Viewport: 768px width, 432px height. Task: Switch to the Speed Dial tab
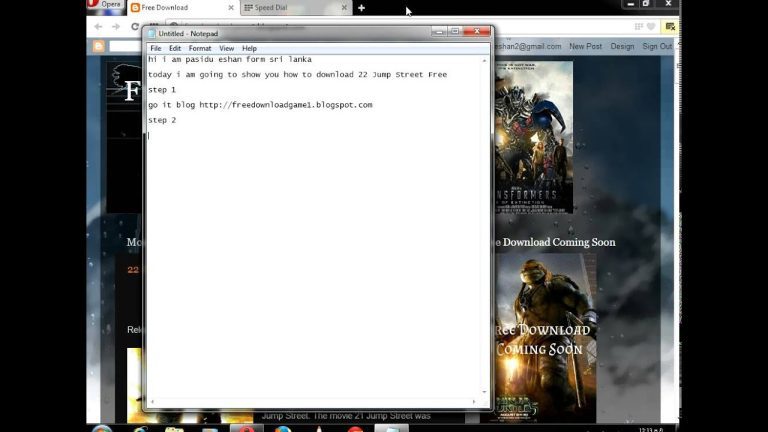(296, 8)
